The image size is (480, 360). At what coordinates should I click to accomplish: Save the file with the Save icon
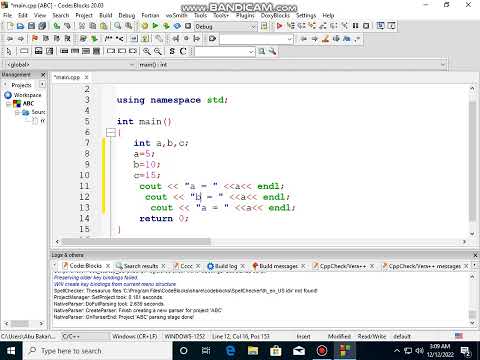click(x=31, y=26)
